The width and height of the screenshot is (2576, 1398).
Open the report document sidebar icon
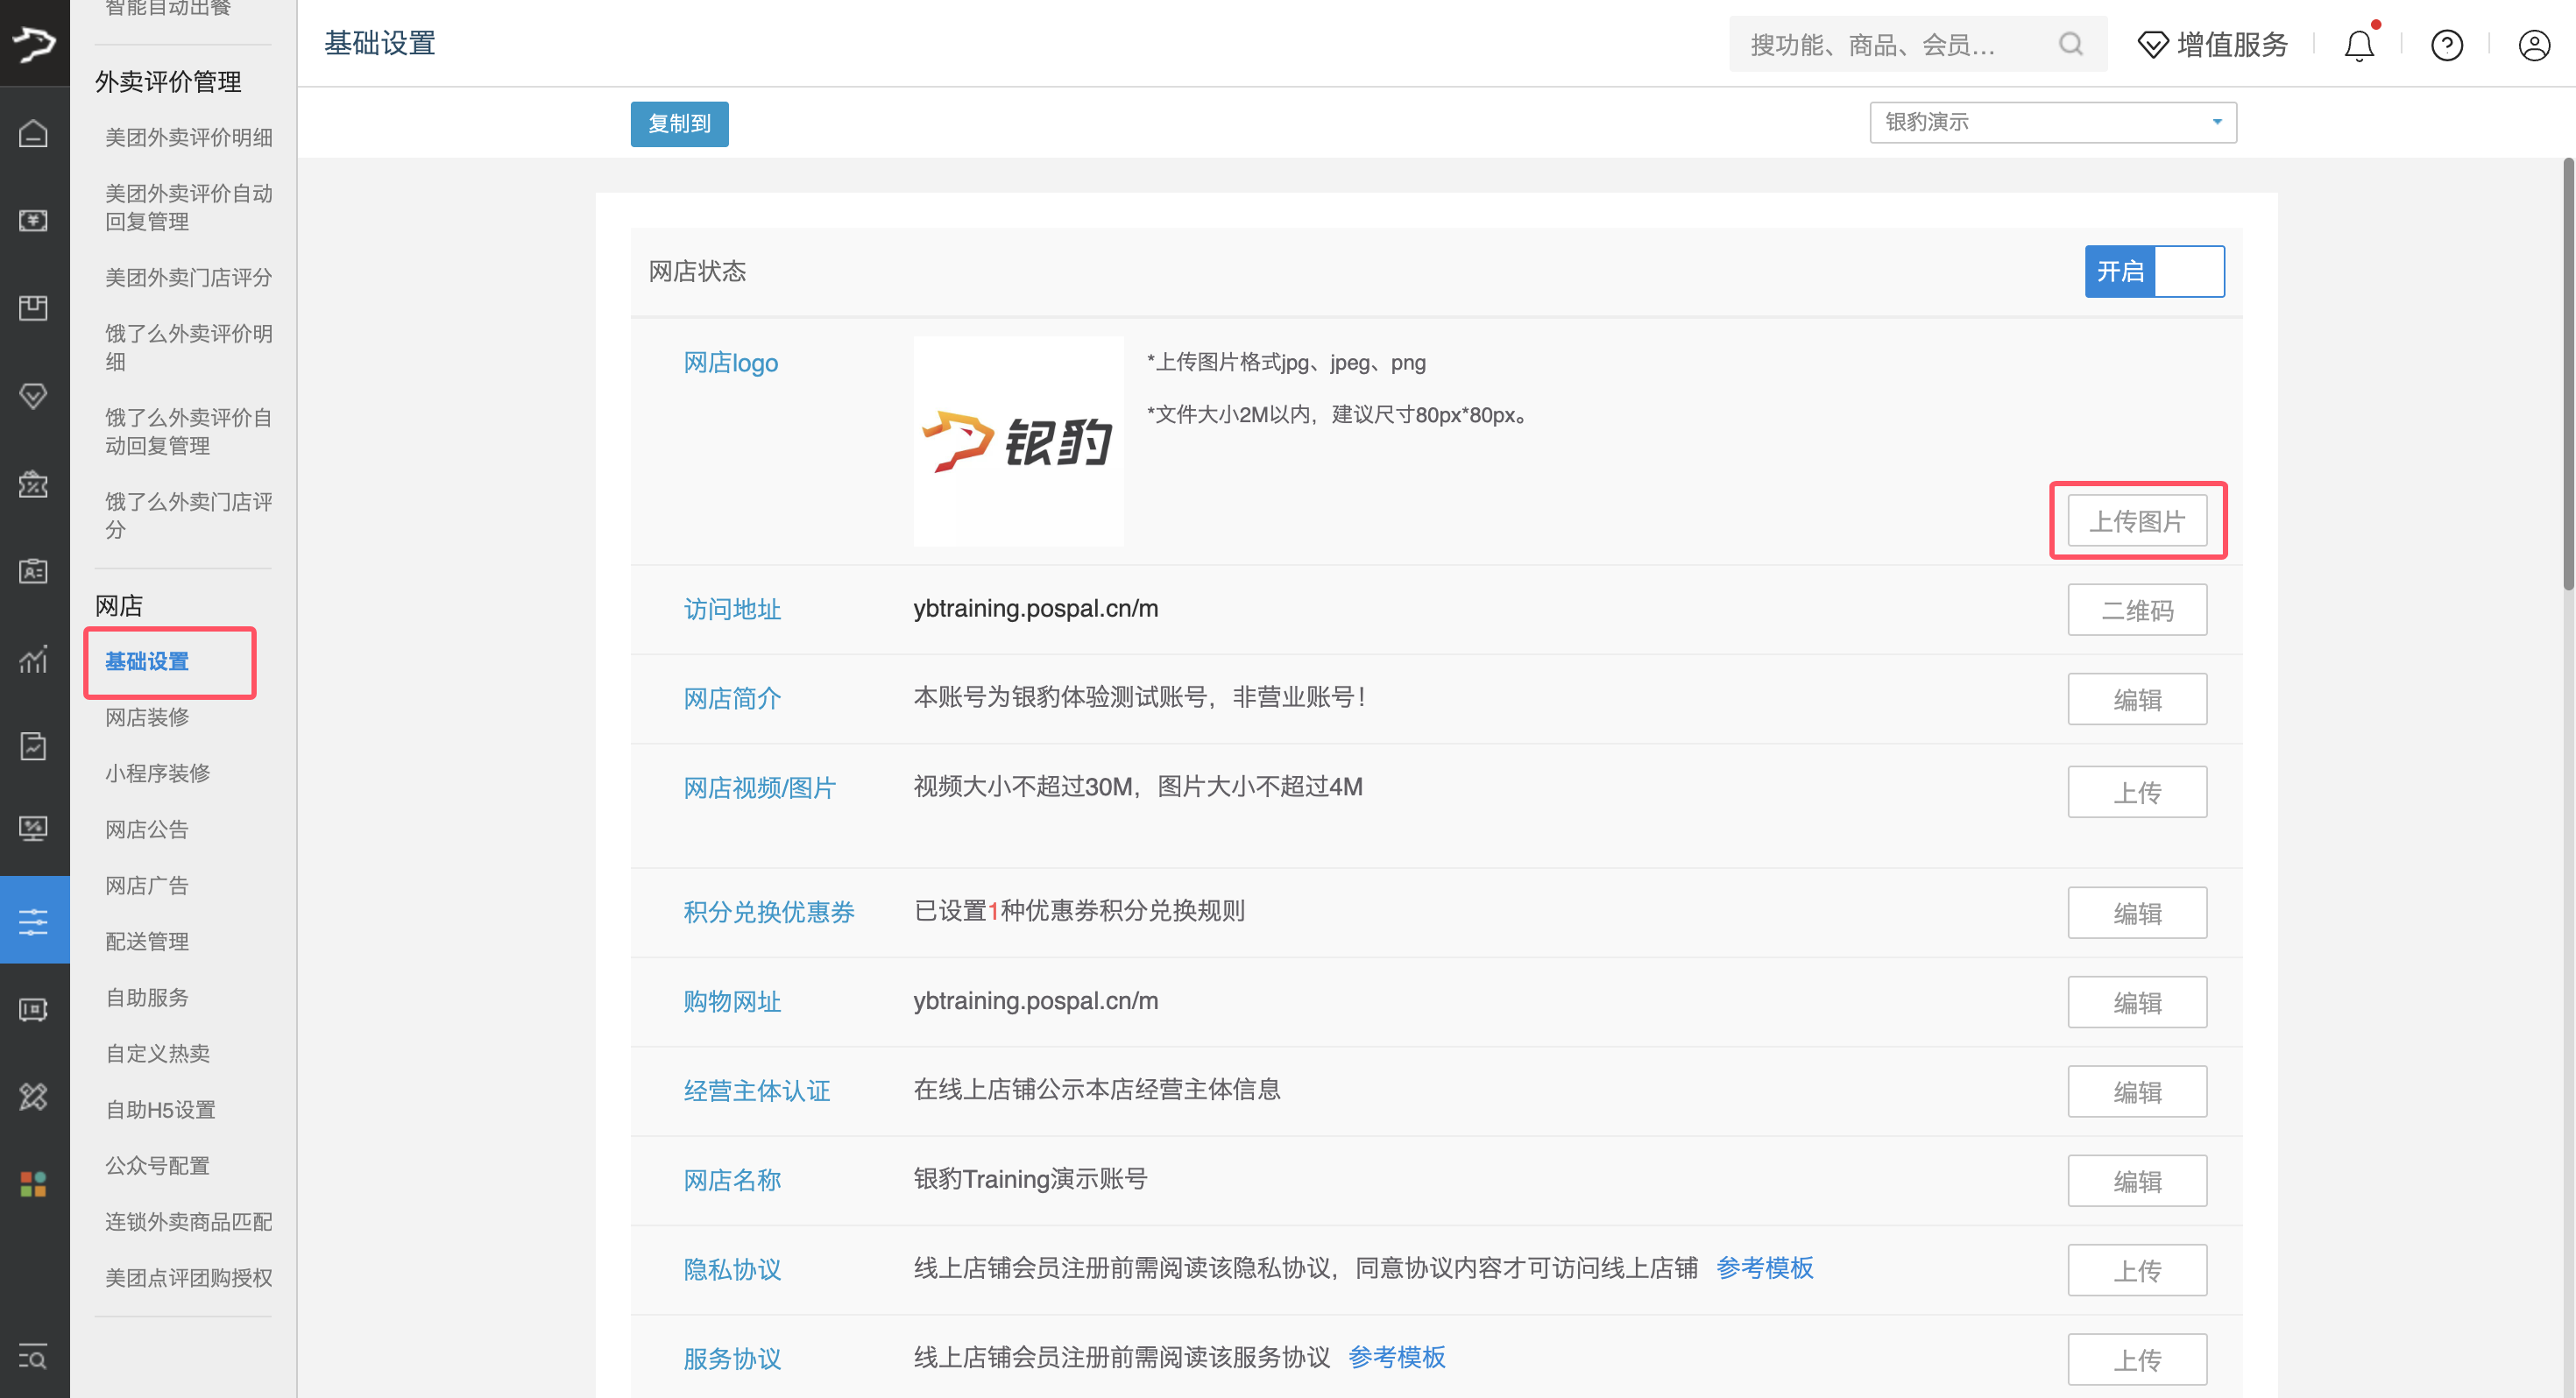(33, 746)
